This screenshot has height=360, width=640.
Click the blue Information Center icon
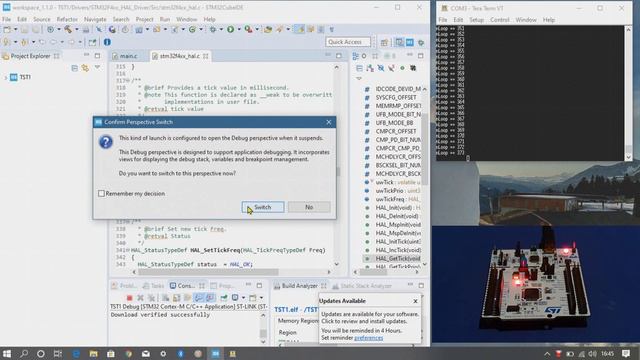107,42
